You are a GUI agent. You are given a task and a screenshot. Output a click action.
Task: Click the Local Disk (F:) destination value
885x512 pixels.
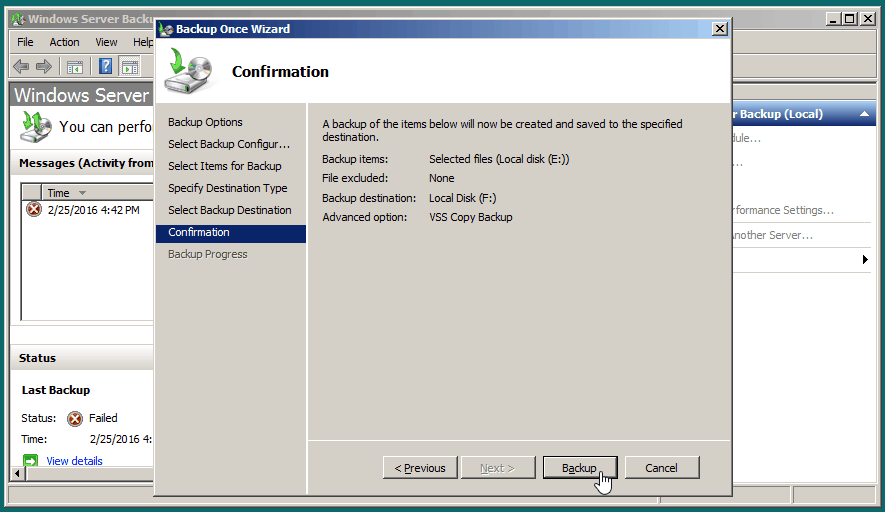coord(462,198)
